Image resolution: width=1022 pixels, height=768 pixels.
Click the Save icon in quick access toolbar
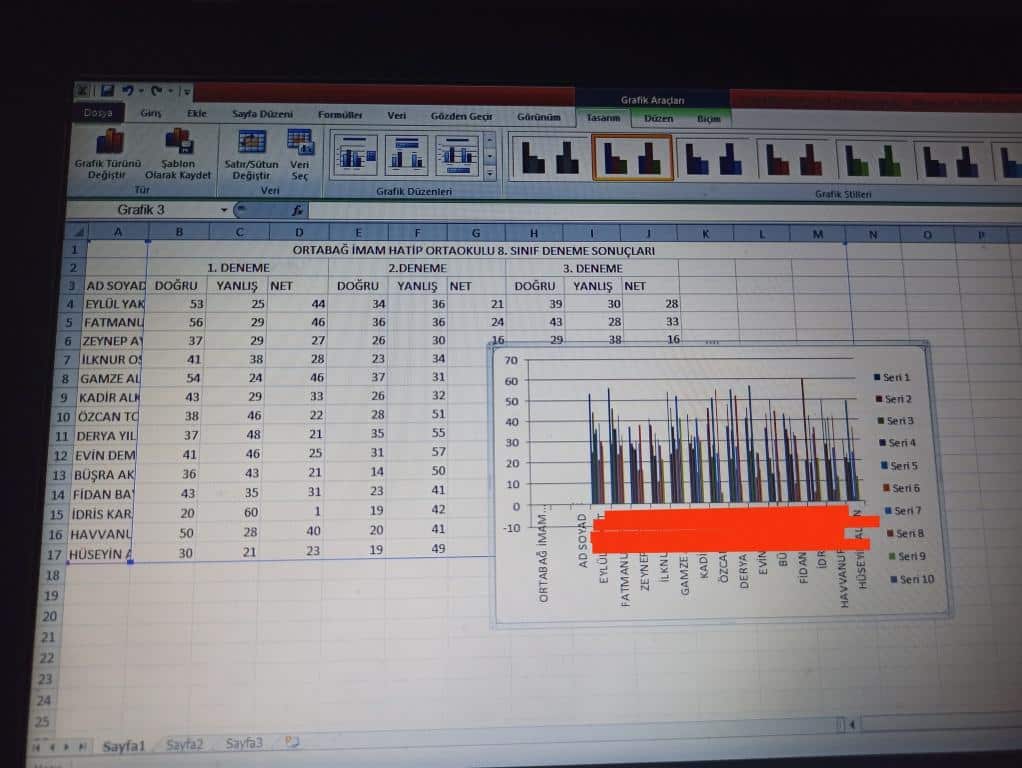coord(106,92)
